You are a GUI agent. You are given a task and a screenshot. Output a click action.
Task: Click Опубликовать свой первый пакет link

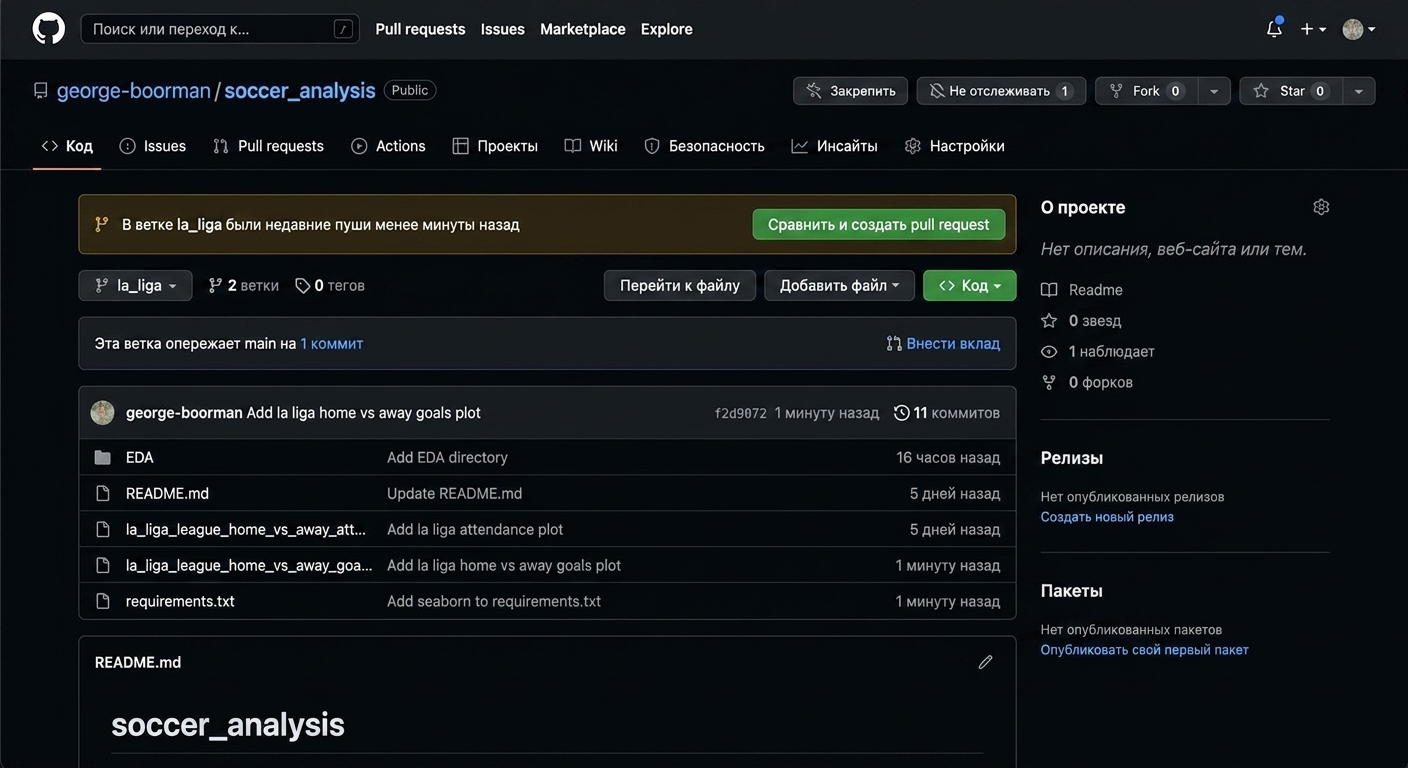coord(1145,650)
